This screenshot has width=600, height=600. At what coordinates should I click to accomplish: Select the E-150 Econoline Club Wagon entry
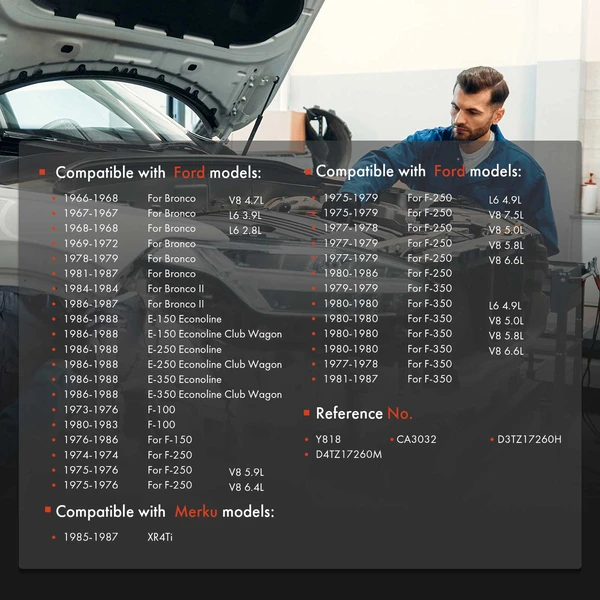(x=214, y=334)
